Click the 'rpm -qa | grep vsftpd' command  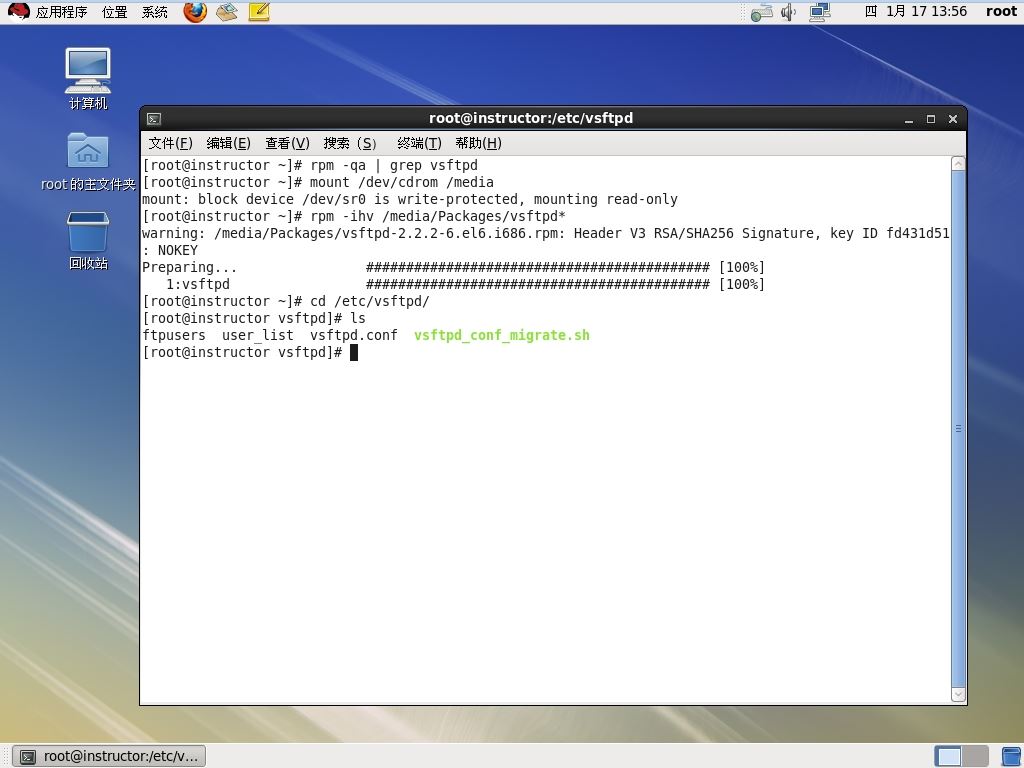tap(394, 165)
